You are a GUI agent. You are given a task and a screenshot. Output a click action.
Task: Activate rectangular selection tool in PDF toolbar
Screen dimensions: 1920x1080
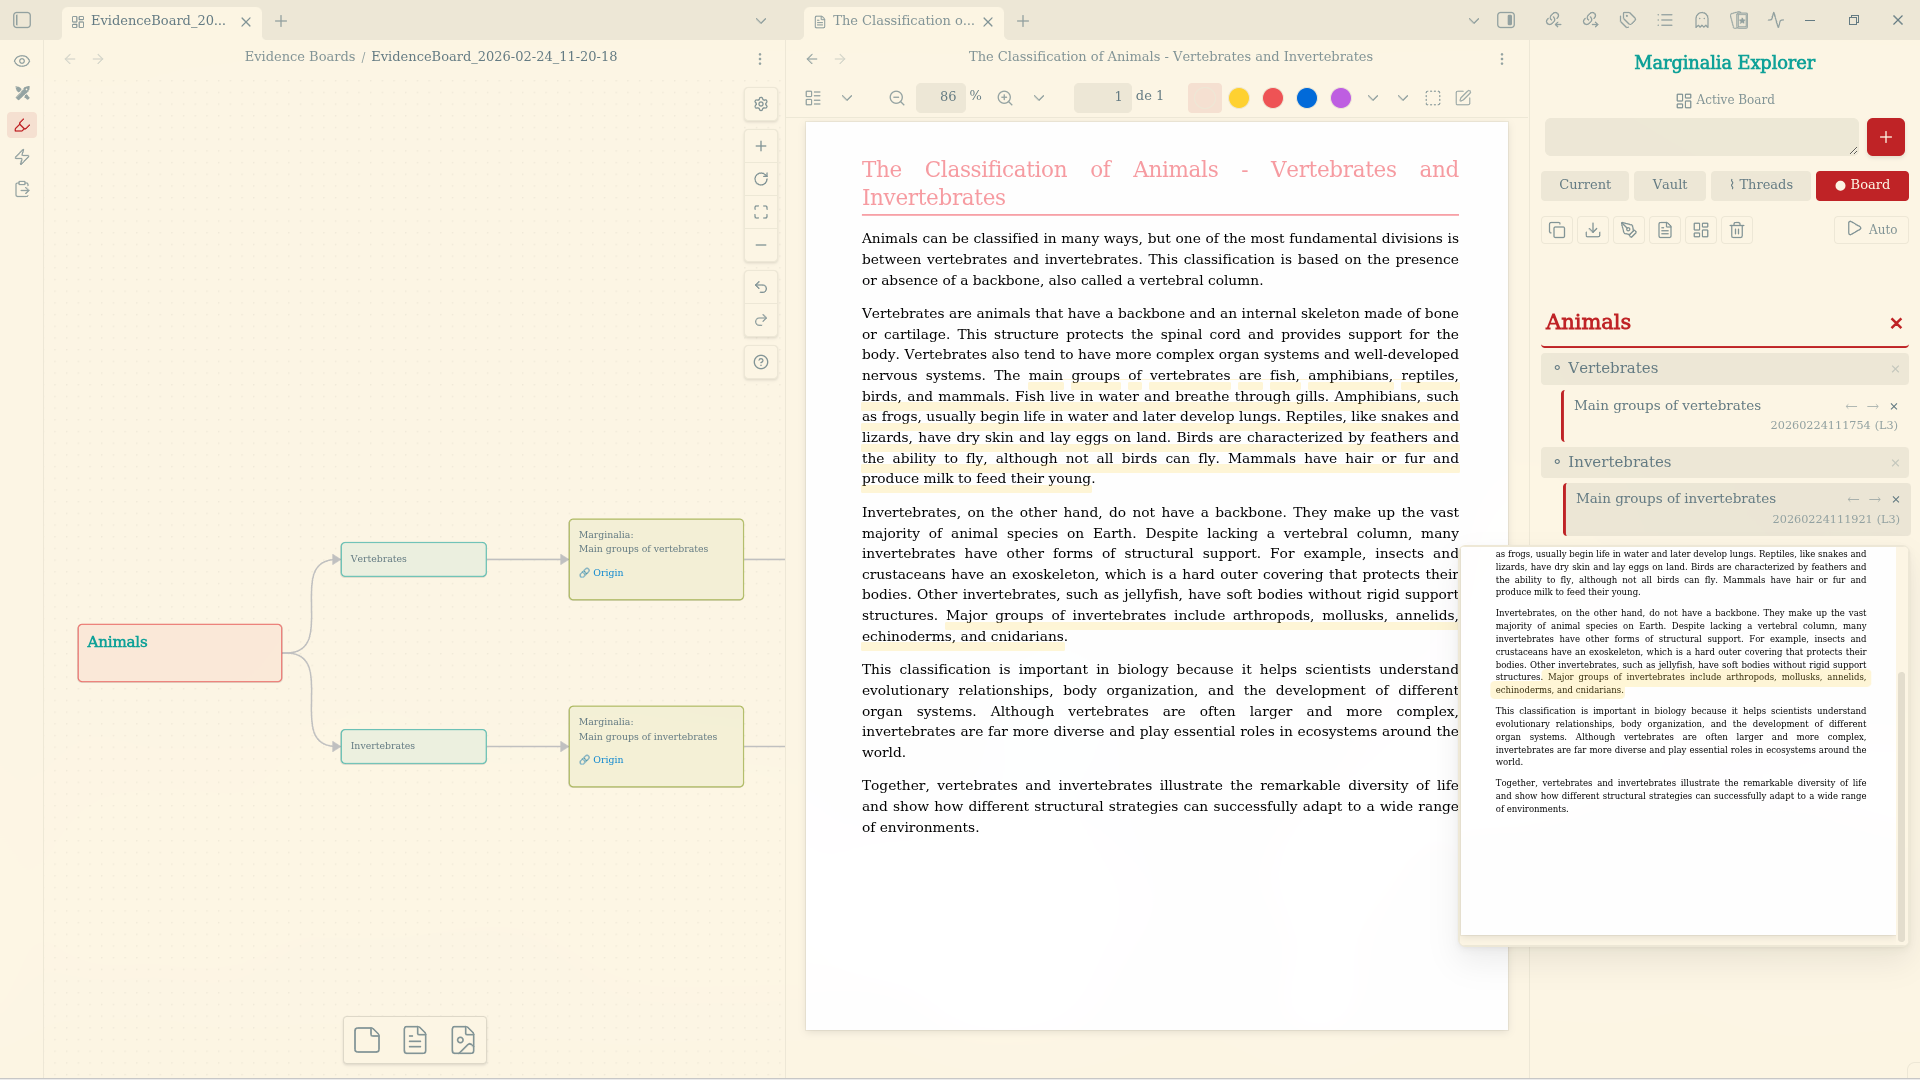click(x=1433, y=98)
